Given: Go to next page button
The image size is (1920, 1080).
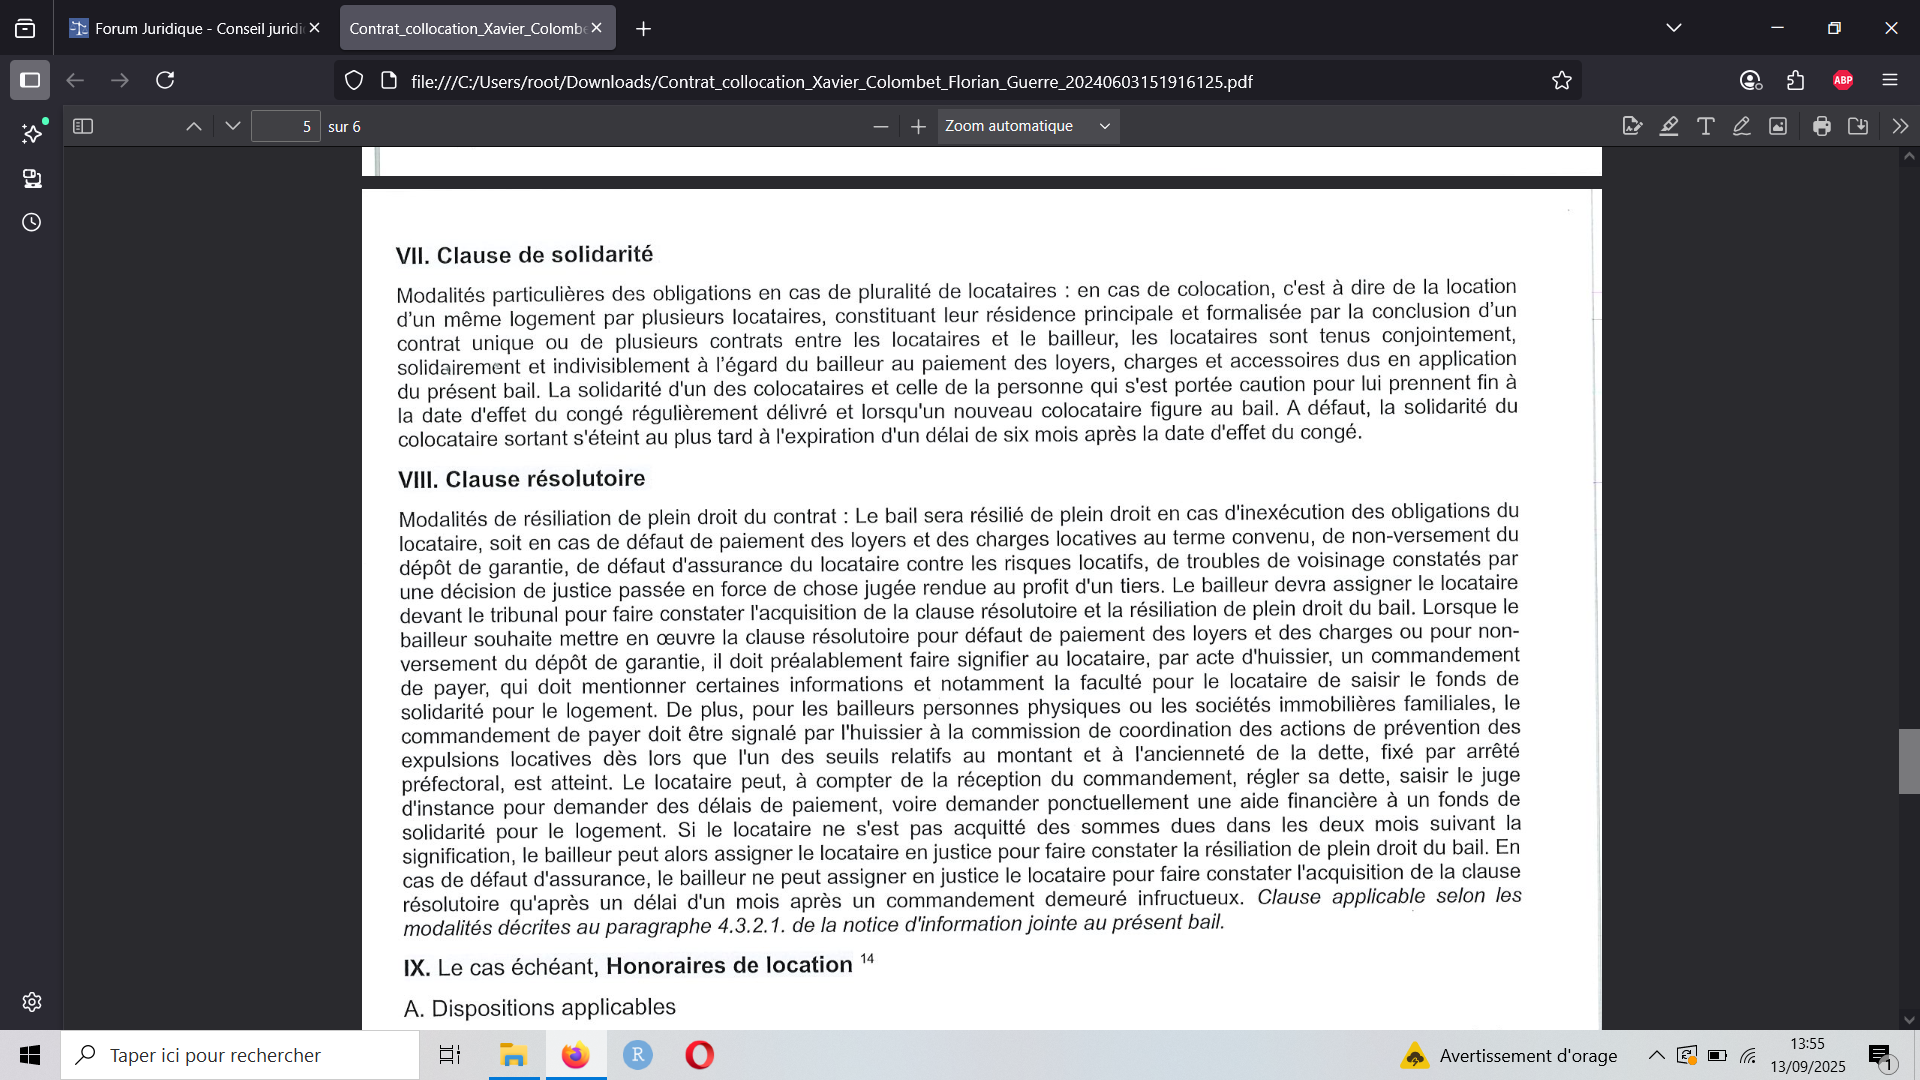Looking at the screenshot, I should tap(233, 126).
